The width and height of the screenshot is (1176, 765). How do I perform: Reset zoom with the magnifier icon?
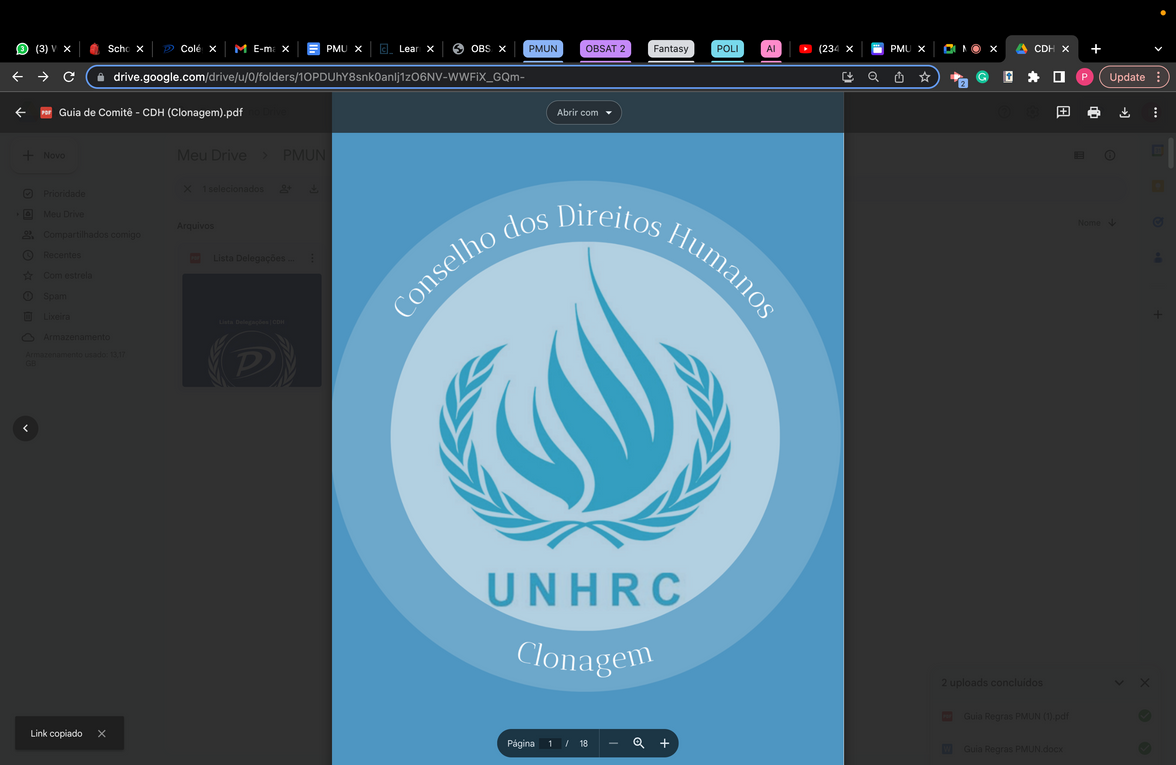coord(639,743)
